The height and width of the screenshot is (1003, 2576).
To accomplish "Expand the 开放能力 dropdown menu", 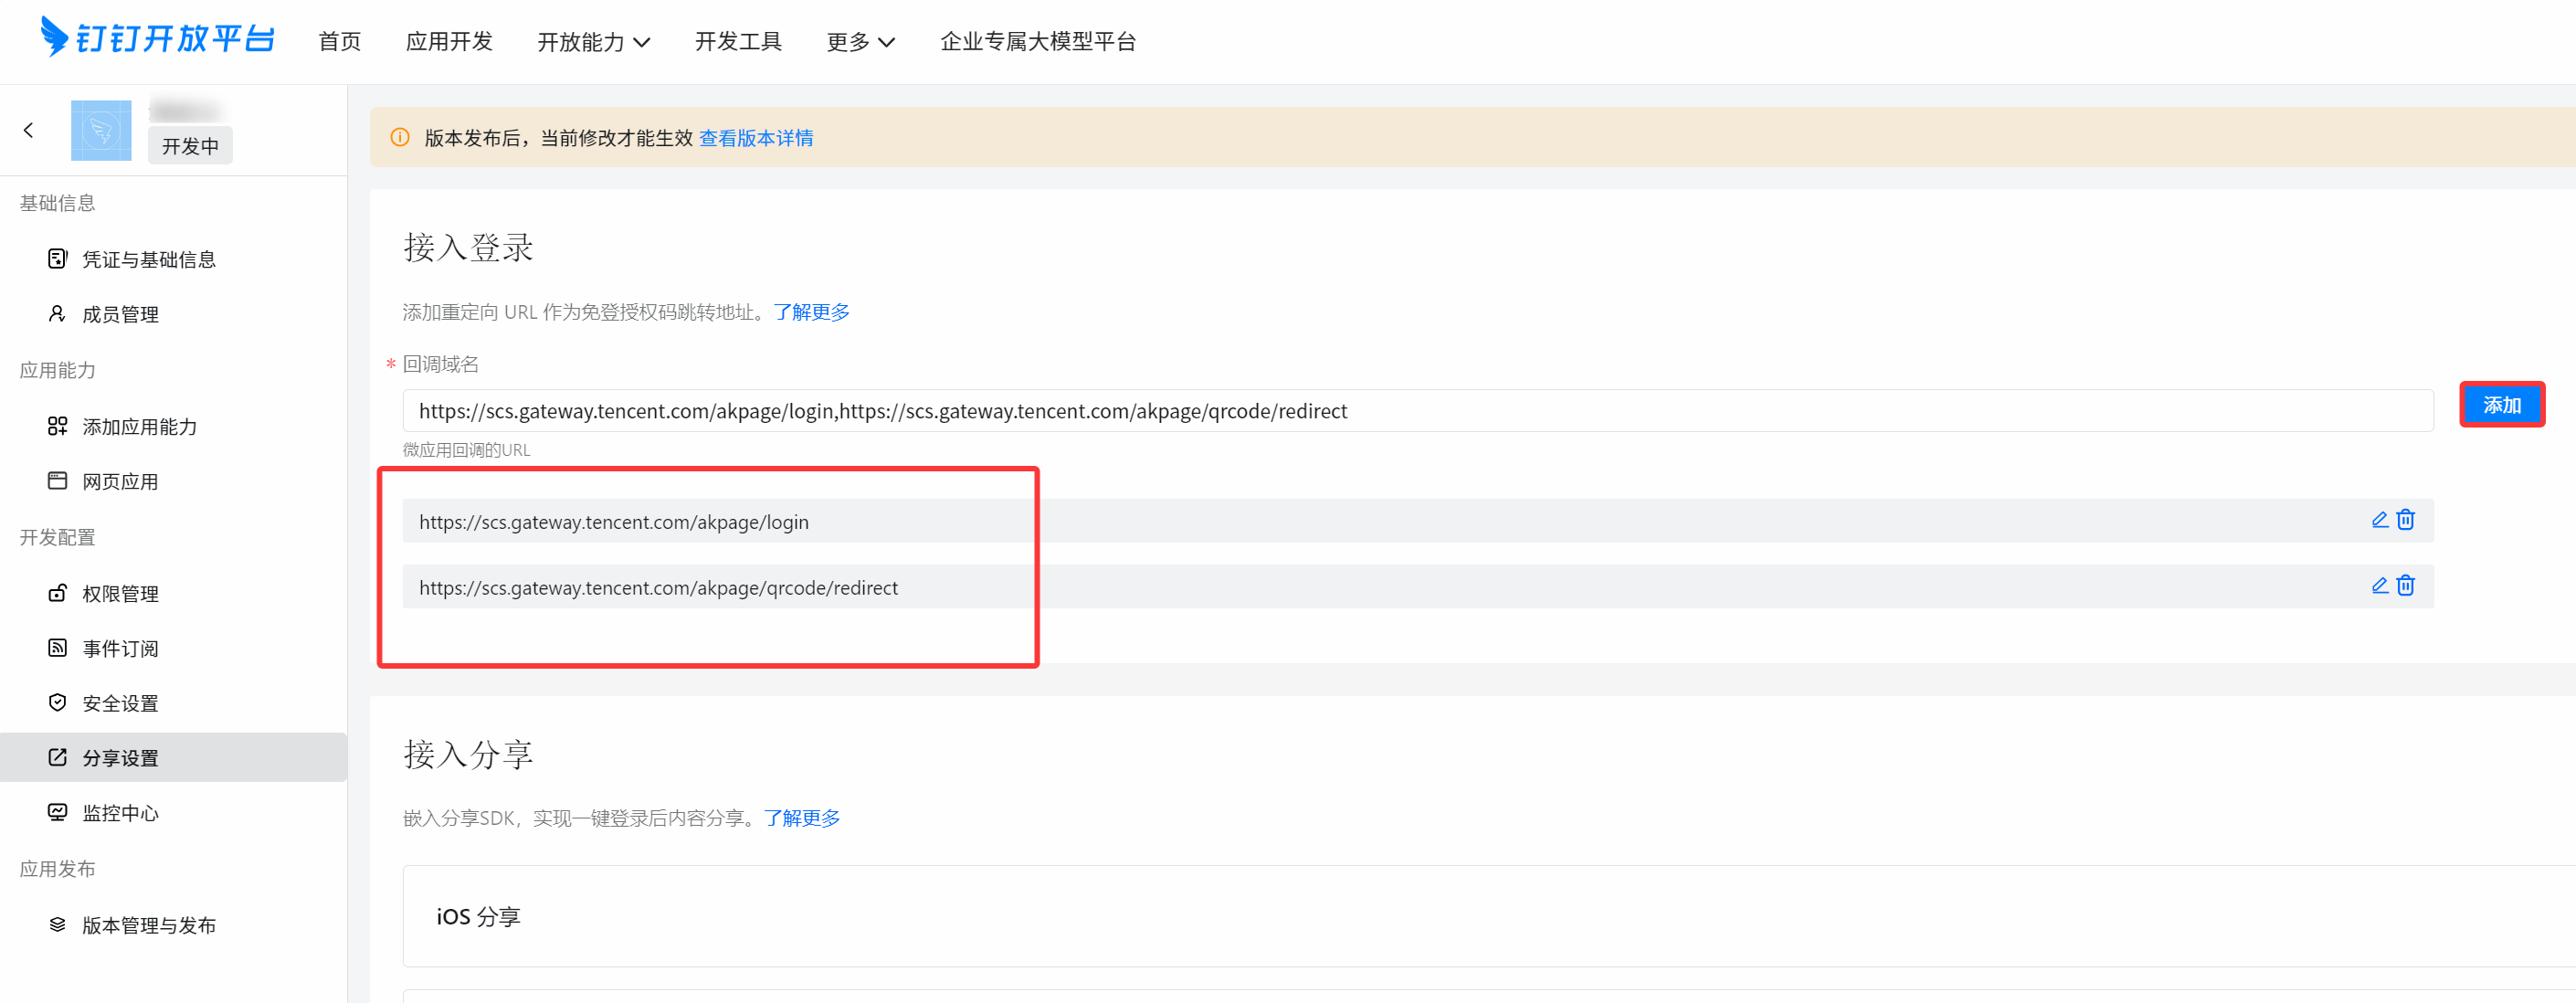I will [x=593, y=42].
